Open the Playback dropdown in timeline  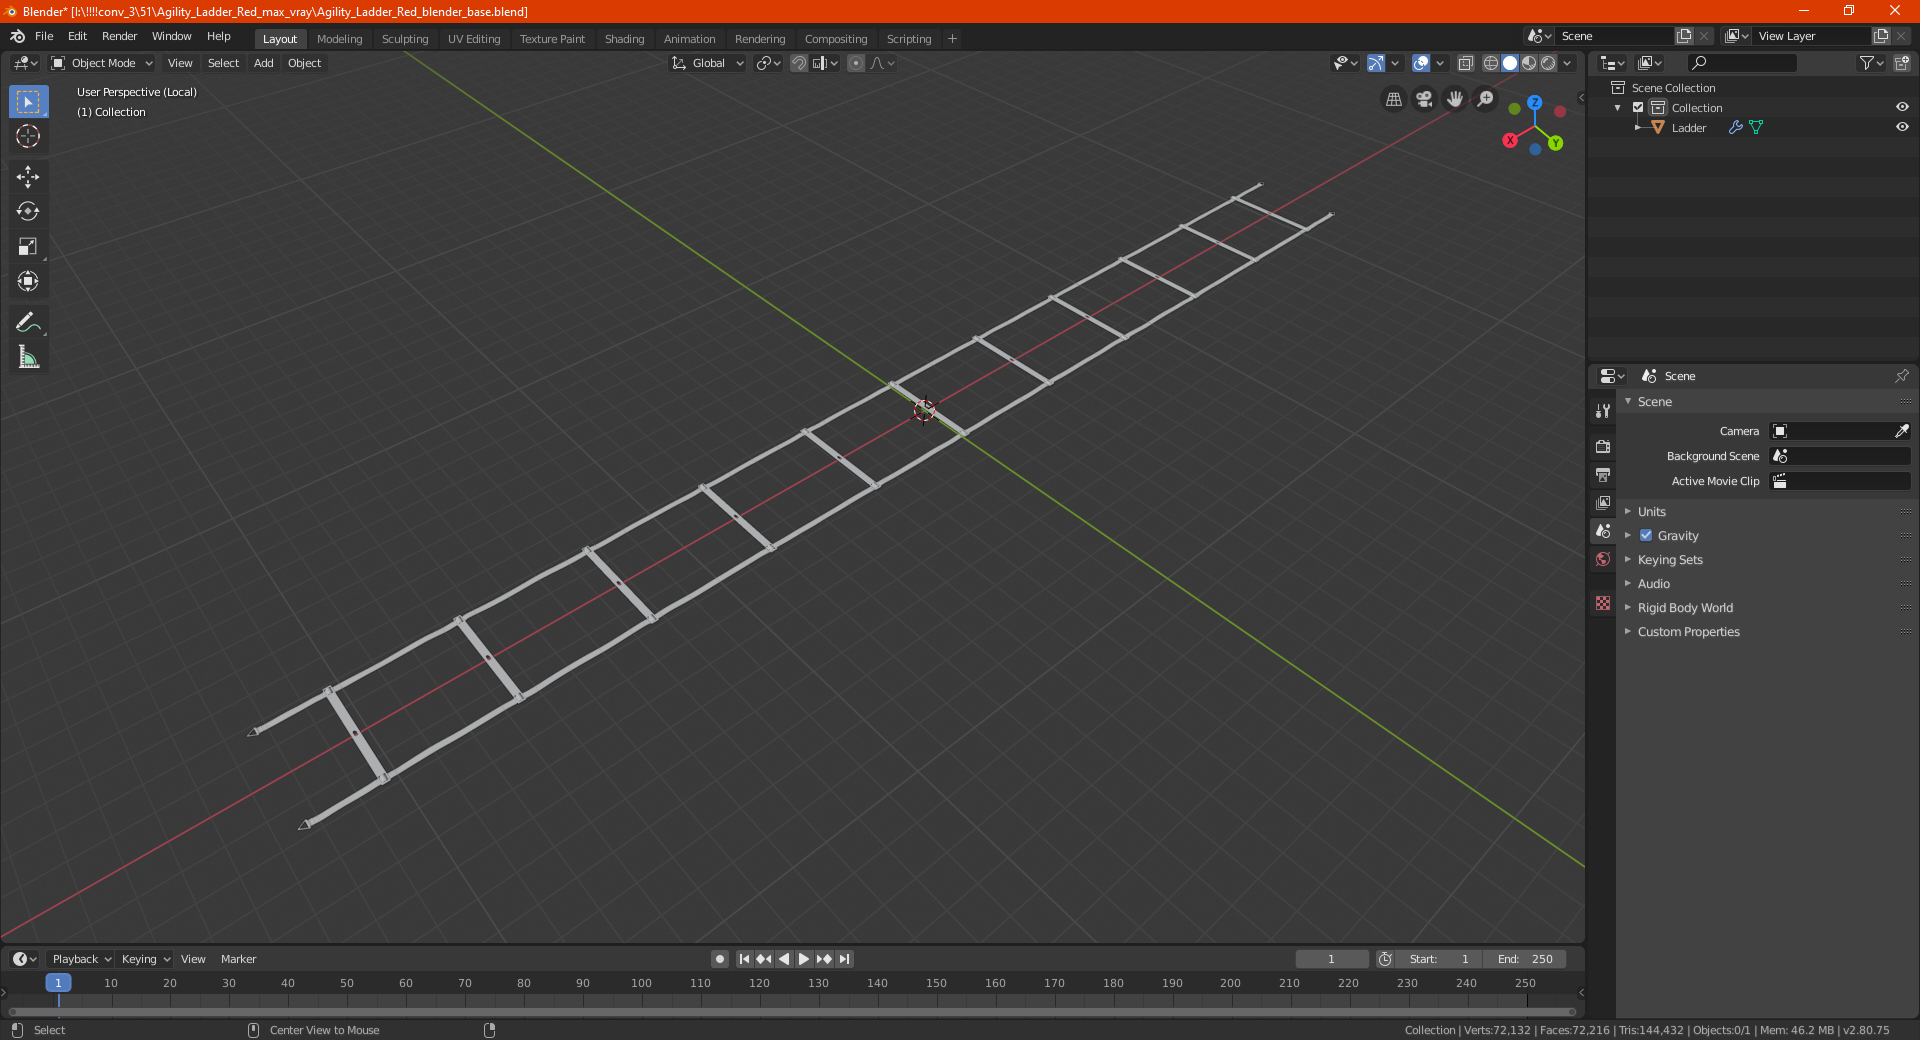click(x=81, y=959)
